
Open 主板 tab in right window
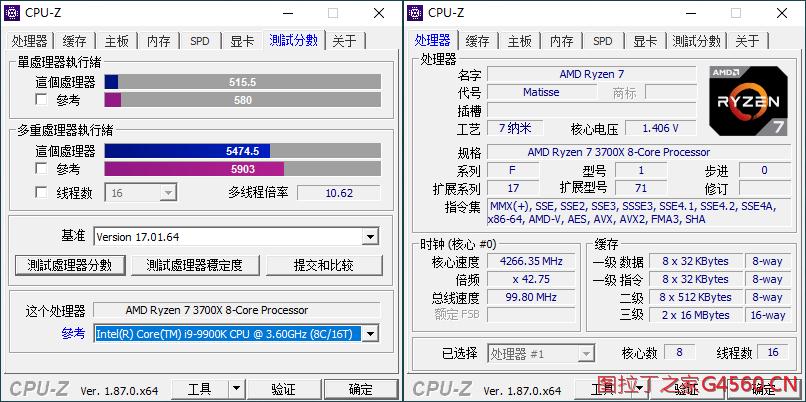tap(520, 41)
